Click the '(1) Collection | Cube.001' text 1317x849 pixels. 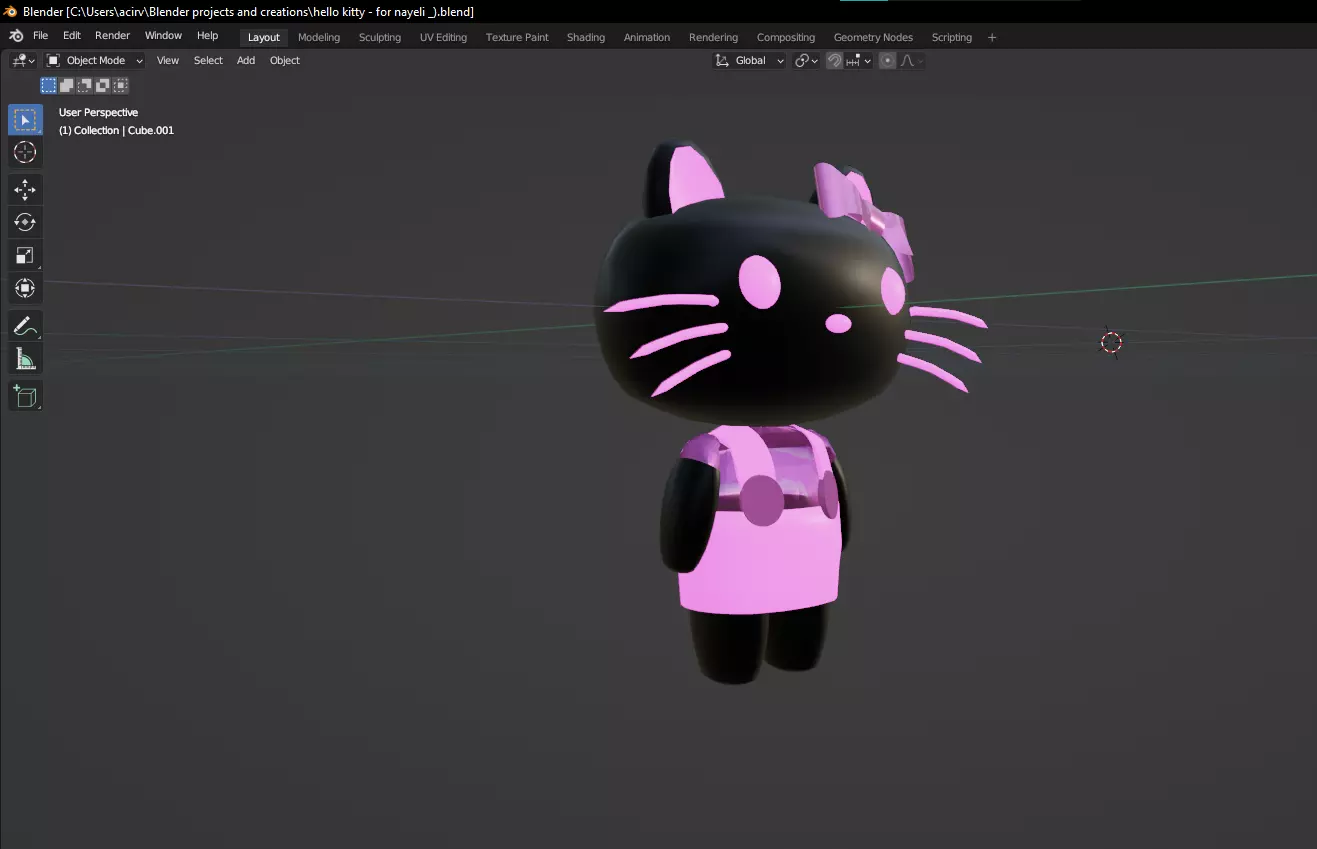[x=116, y=131]
